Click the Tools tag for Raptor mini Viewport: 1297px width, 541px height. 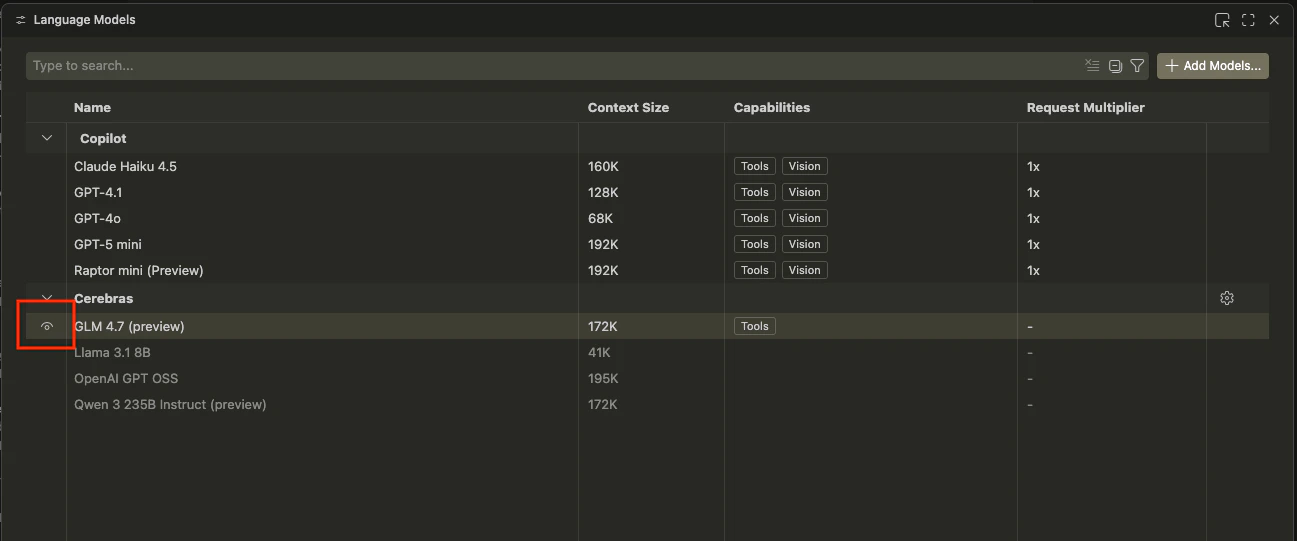tap(755, 270)
